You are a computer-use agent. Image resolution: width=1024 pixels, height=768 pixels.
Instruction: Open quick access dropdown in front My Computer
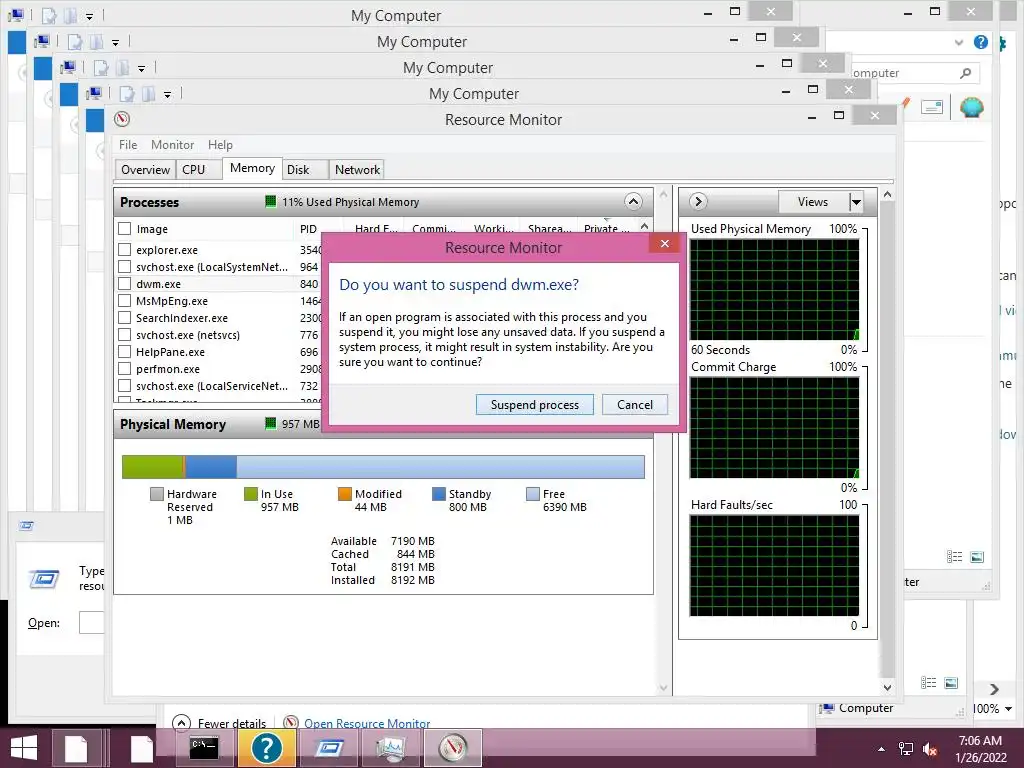point(167,95)
